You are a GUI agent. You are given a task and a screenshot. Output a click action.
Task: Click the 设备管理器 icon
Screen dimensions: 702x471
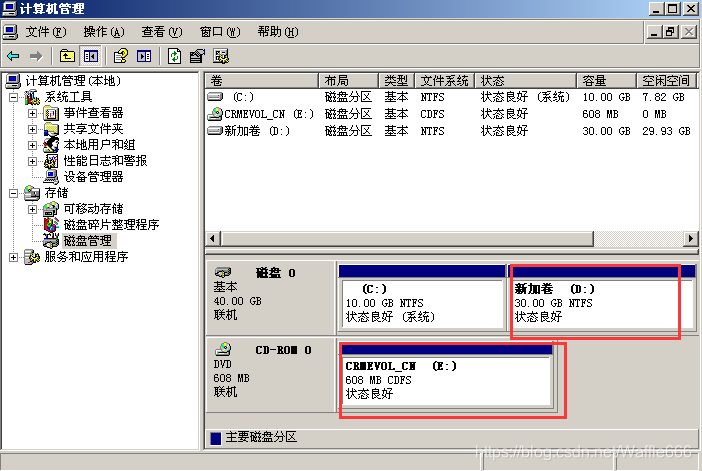point(51,177)
